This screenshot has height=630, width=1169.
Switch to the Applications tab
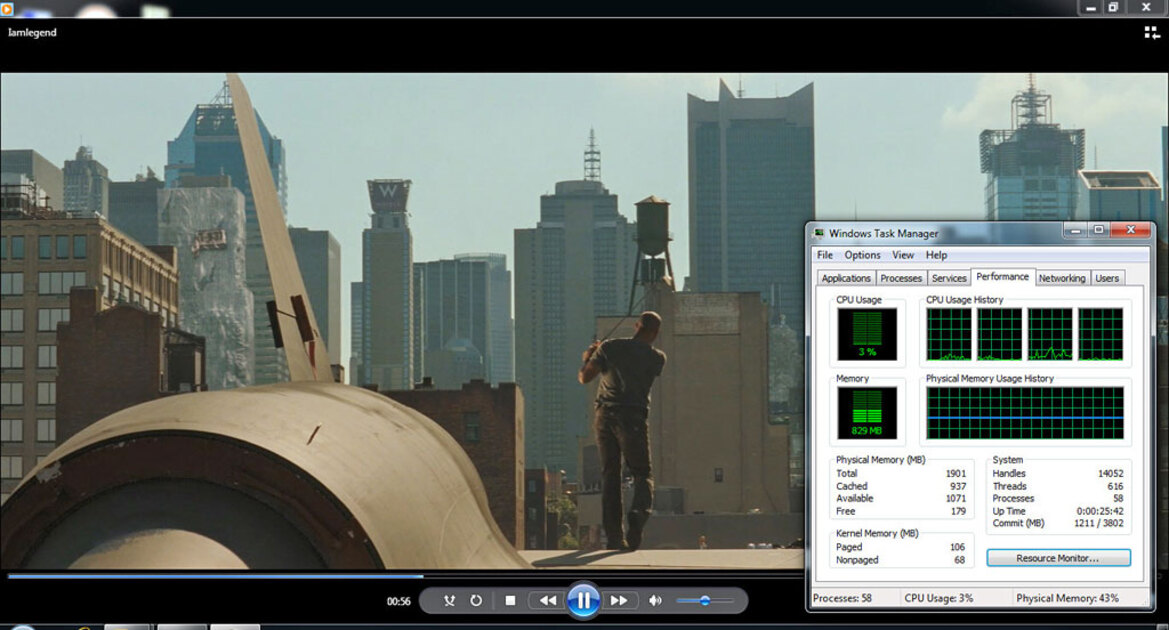845,278
